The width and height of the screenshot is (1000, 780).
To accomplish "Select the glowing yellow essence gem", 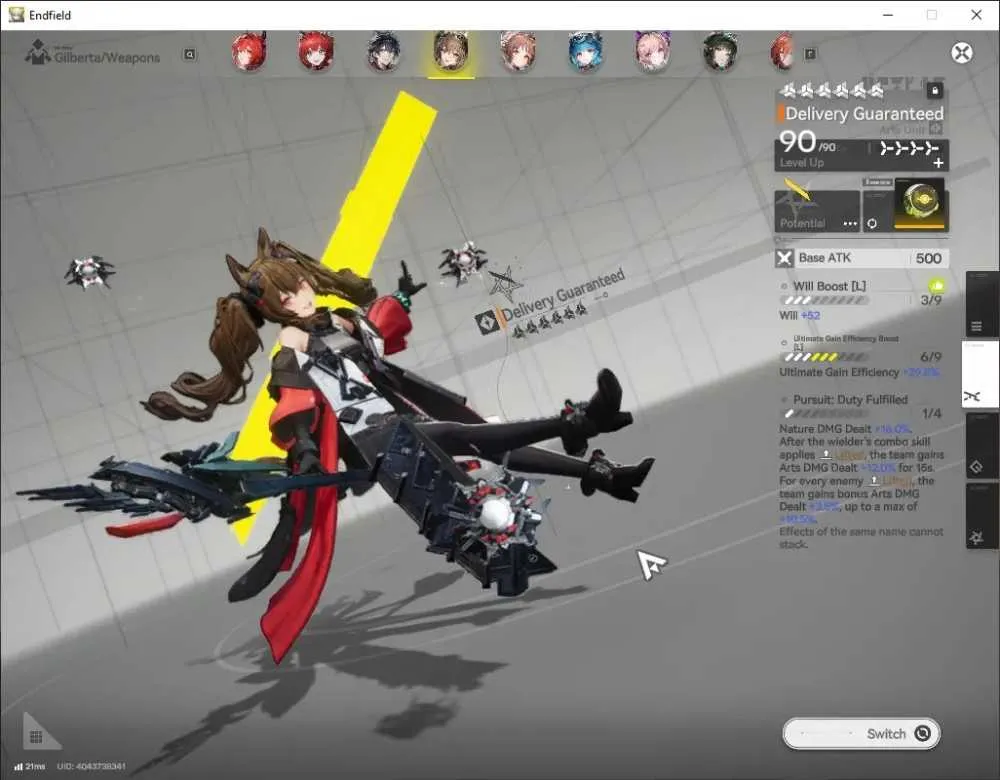I will pyautogui.click(x=920, y=204).
